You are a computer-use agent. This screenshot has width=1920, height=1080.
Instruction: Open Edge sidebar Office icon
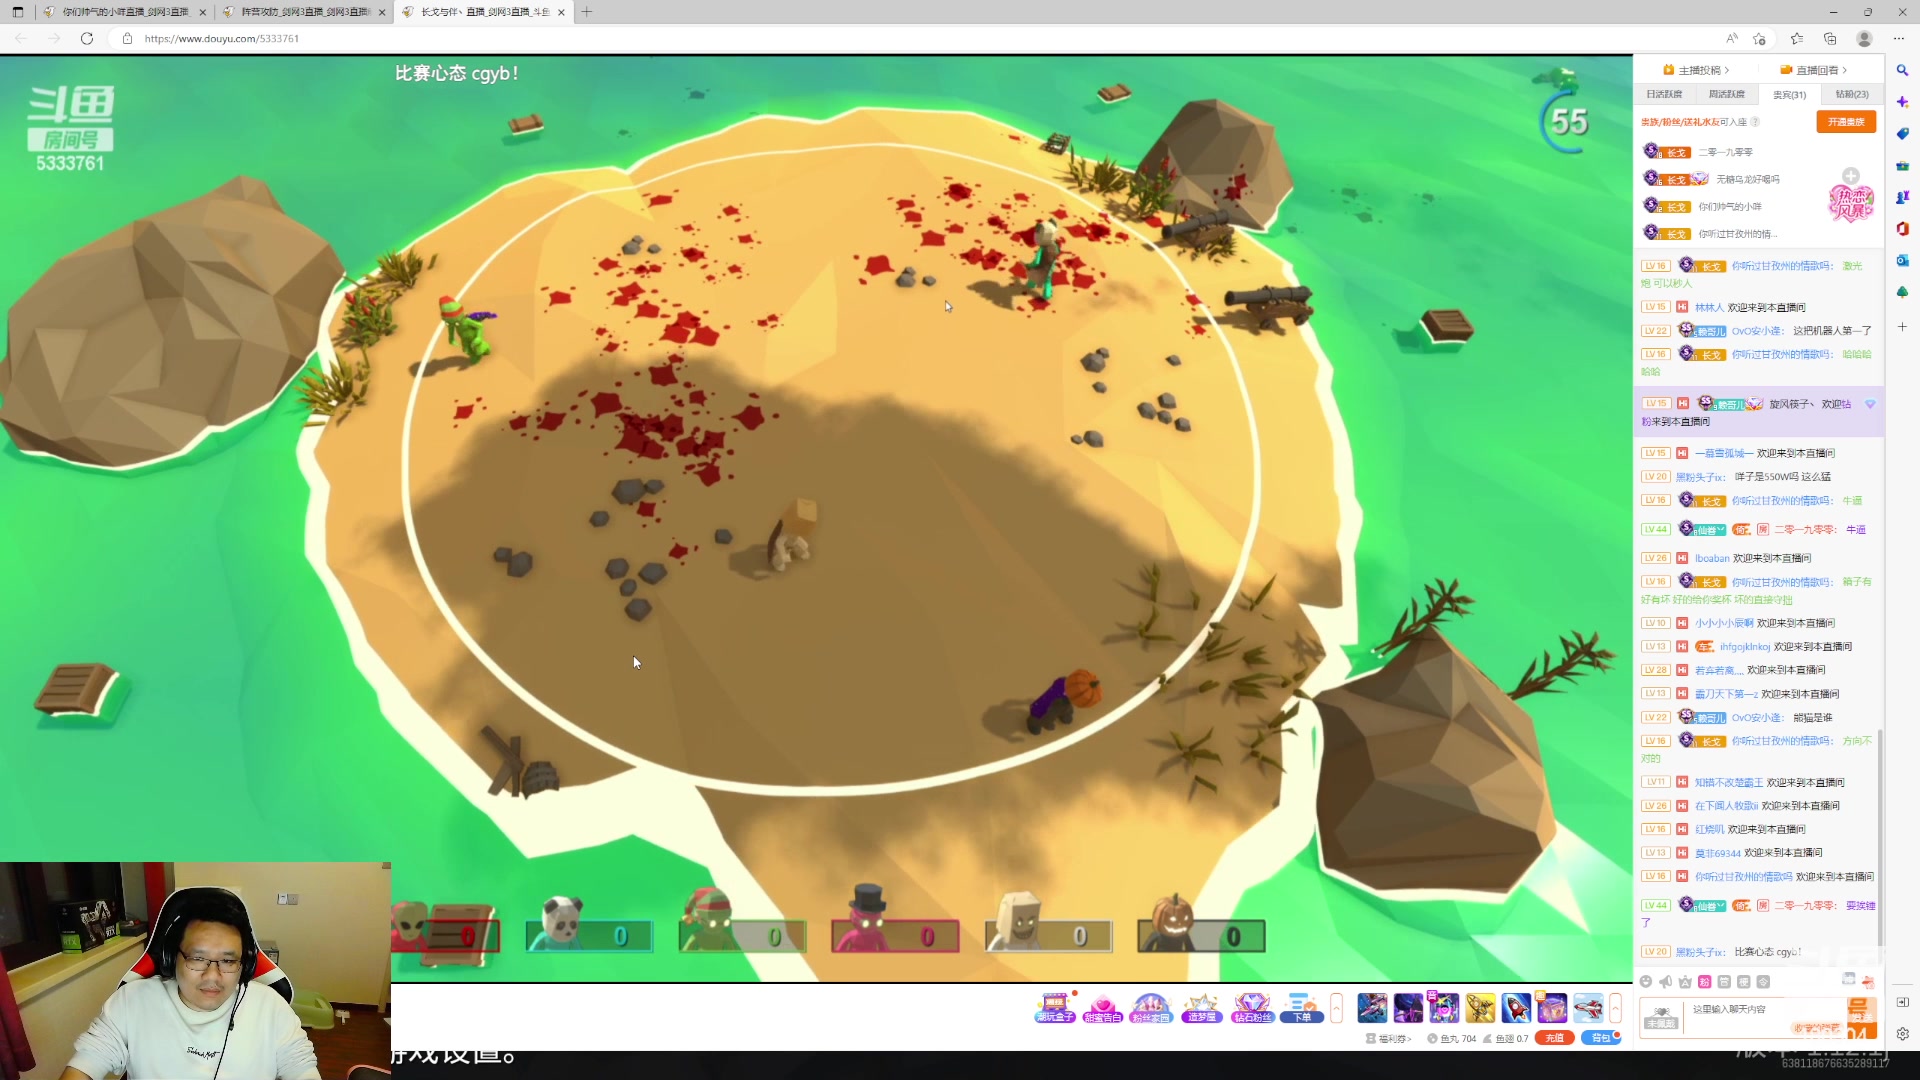(x=1902, y=229)
